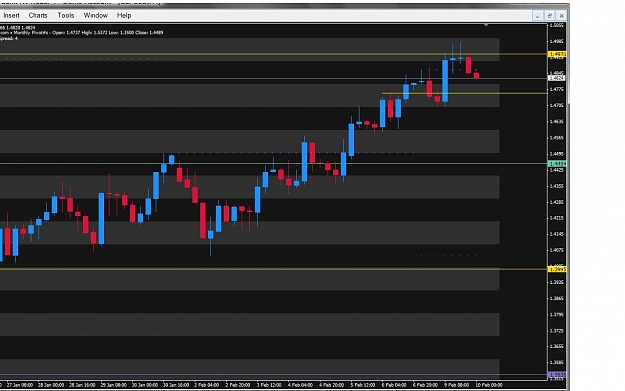Select the 10 Feb 00:00 time label
The width and height of the screenshot is (625, 391).
[489, 385]
